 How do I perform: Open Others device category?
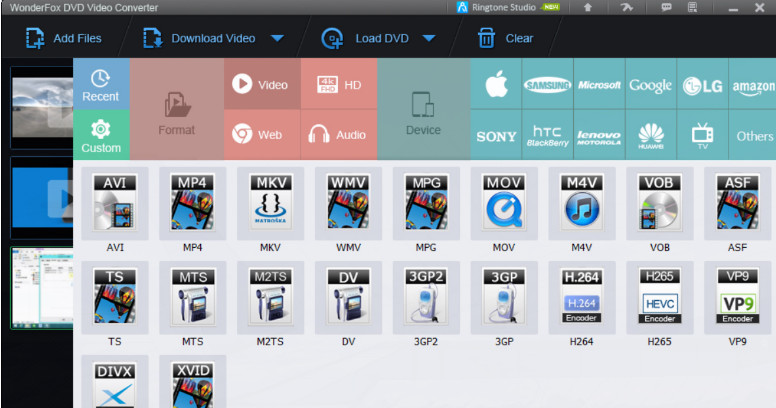pos(752,135)
